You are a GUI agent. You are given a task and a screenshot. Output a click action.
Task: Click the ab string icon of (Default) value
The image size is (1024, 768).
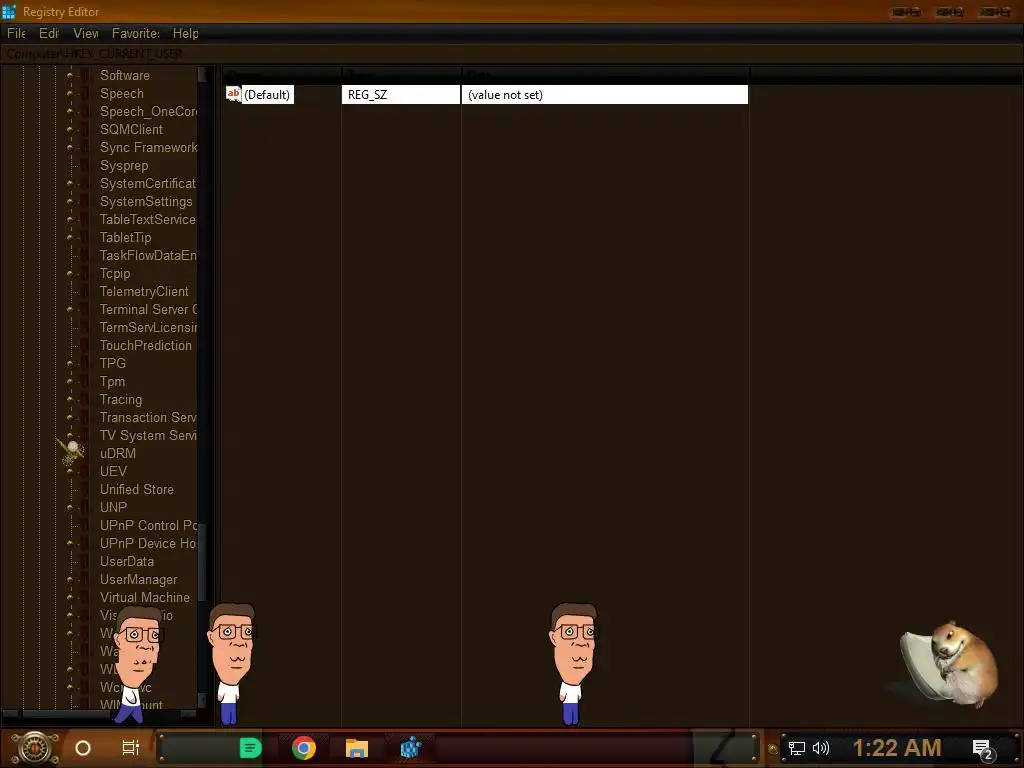[233, 94]
